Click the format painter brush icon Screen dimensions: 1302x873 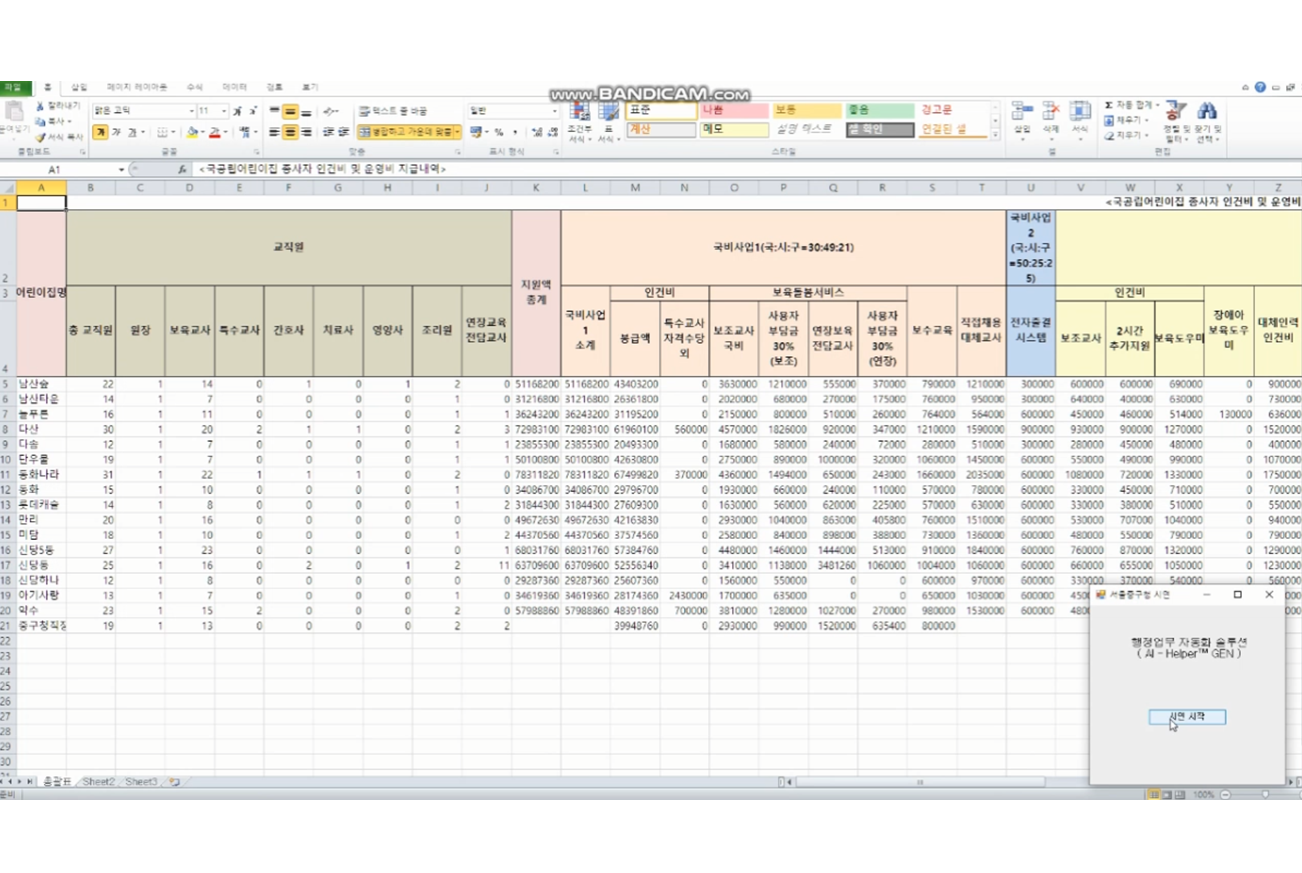(40, 137)
